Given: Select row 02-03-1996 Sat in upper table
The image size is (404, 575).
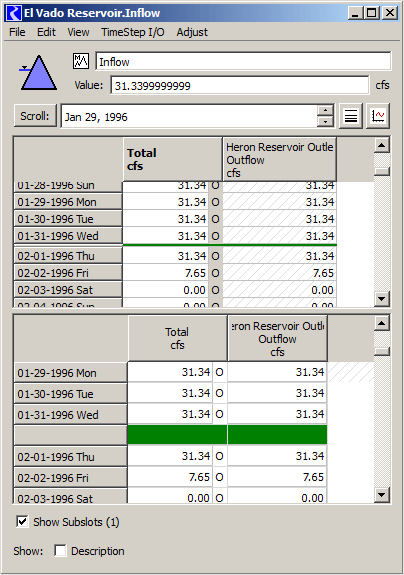Looking at the screenshot, I should pyautogui.click(x=68, y=290).
